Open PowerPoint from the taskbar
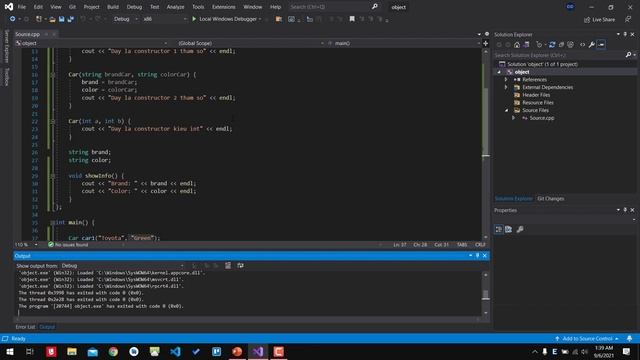The height and width of the screenshot is (360, 640). click(x=237, y=351)
